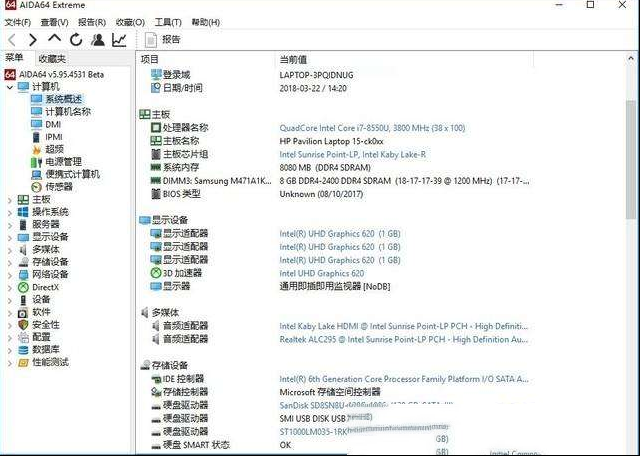Select 设备 in the tree

41,300
